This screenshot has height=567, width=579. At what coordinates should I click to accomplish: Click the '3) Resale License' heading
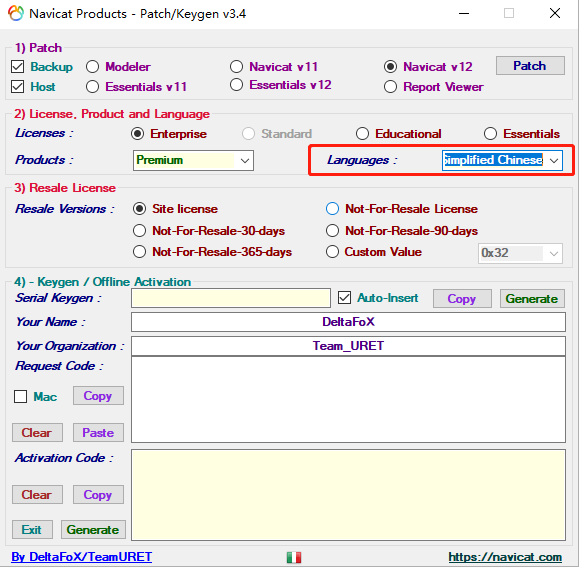point(65,188)
